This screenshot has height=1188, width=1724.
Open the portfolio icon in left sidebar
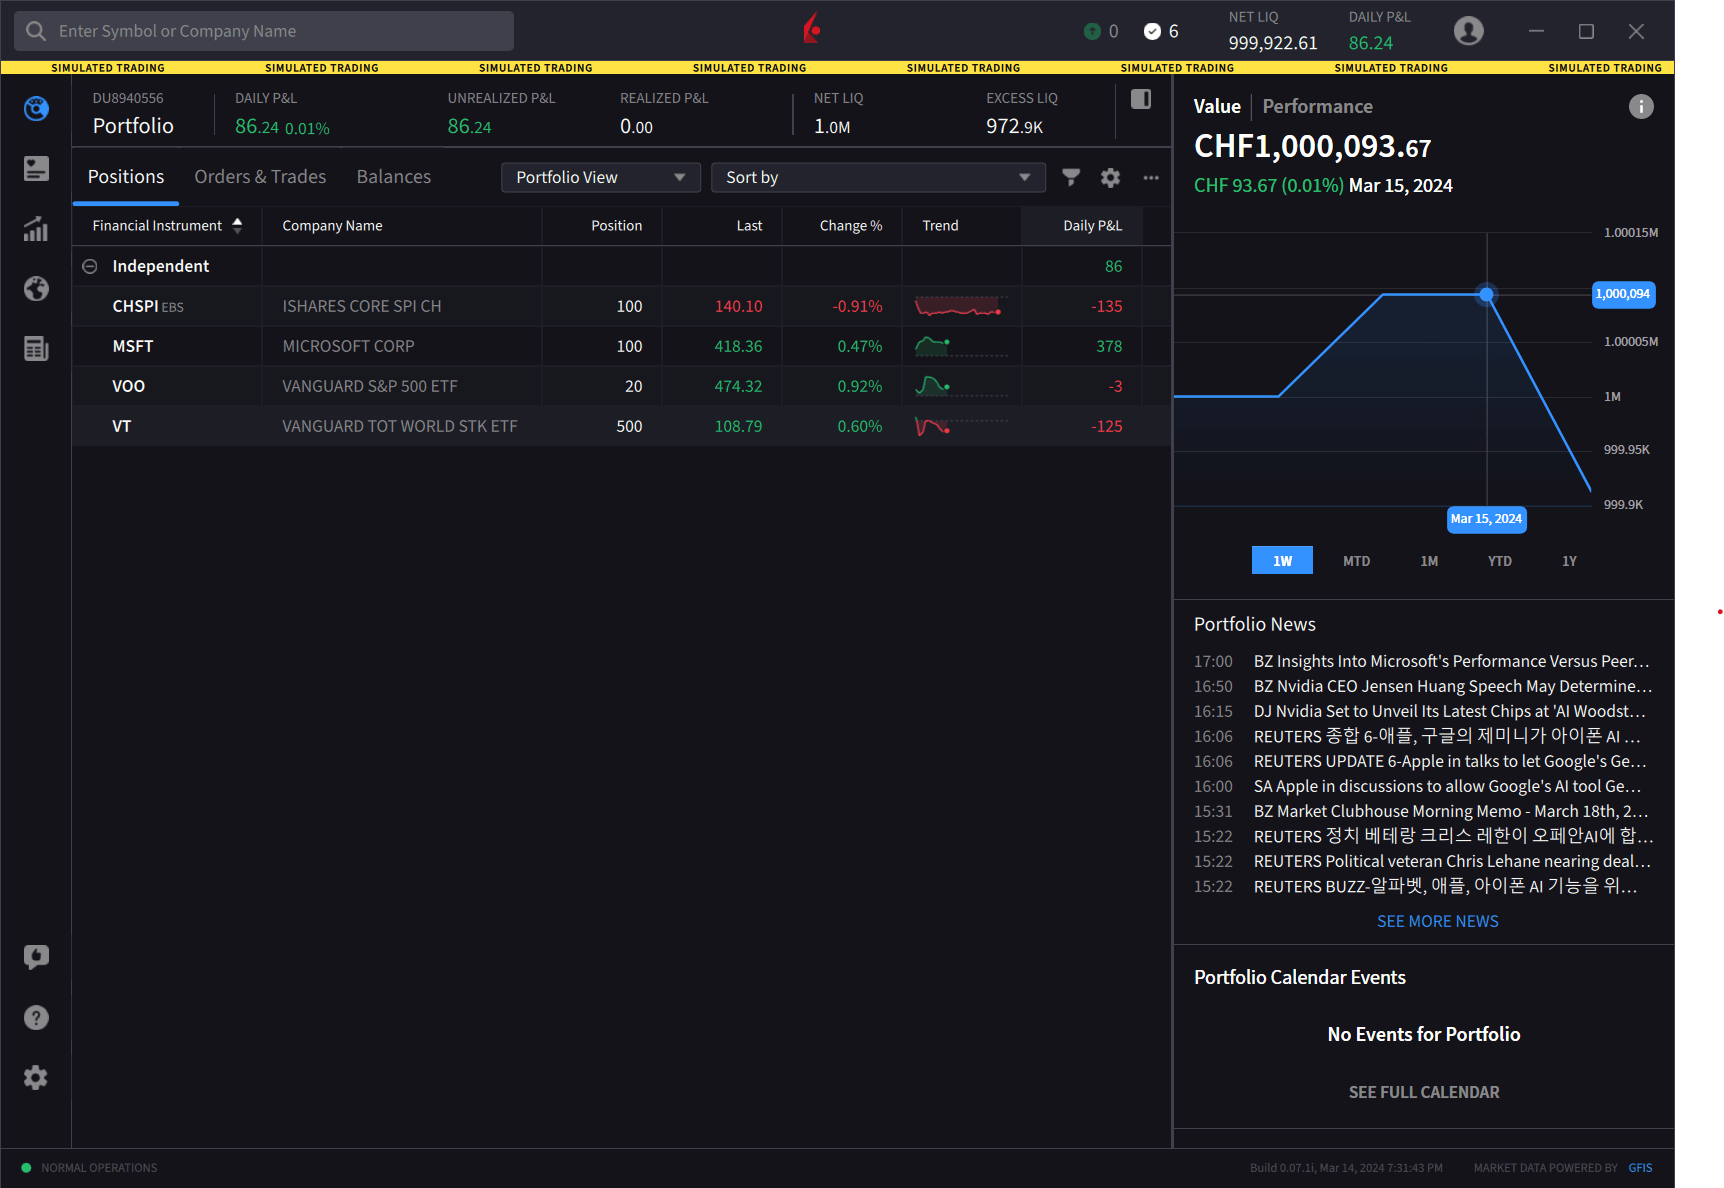36,109
